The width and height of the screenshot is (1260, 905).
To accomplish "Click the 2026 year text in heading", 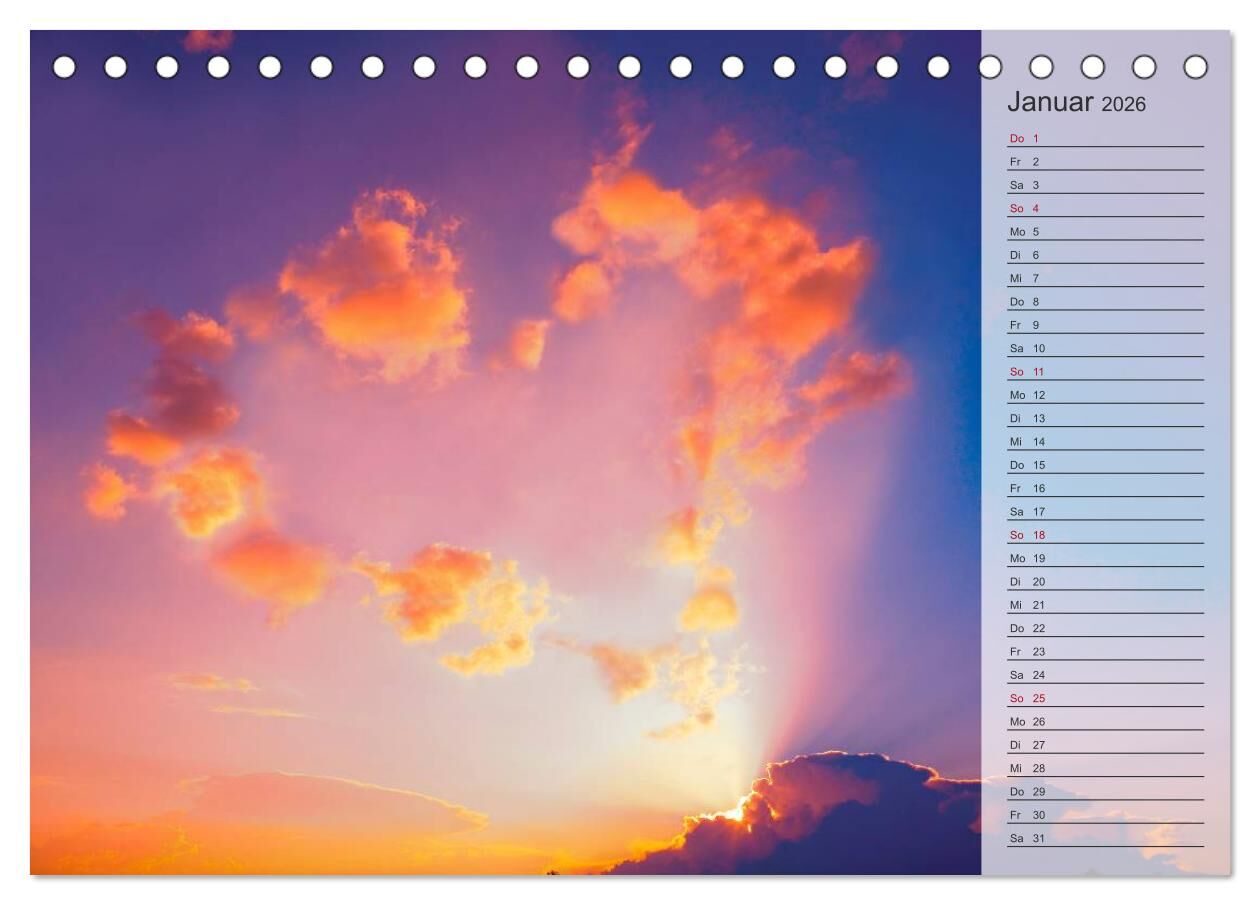I will [1123, 105].
